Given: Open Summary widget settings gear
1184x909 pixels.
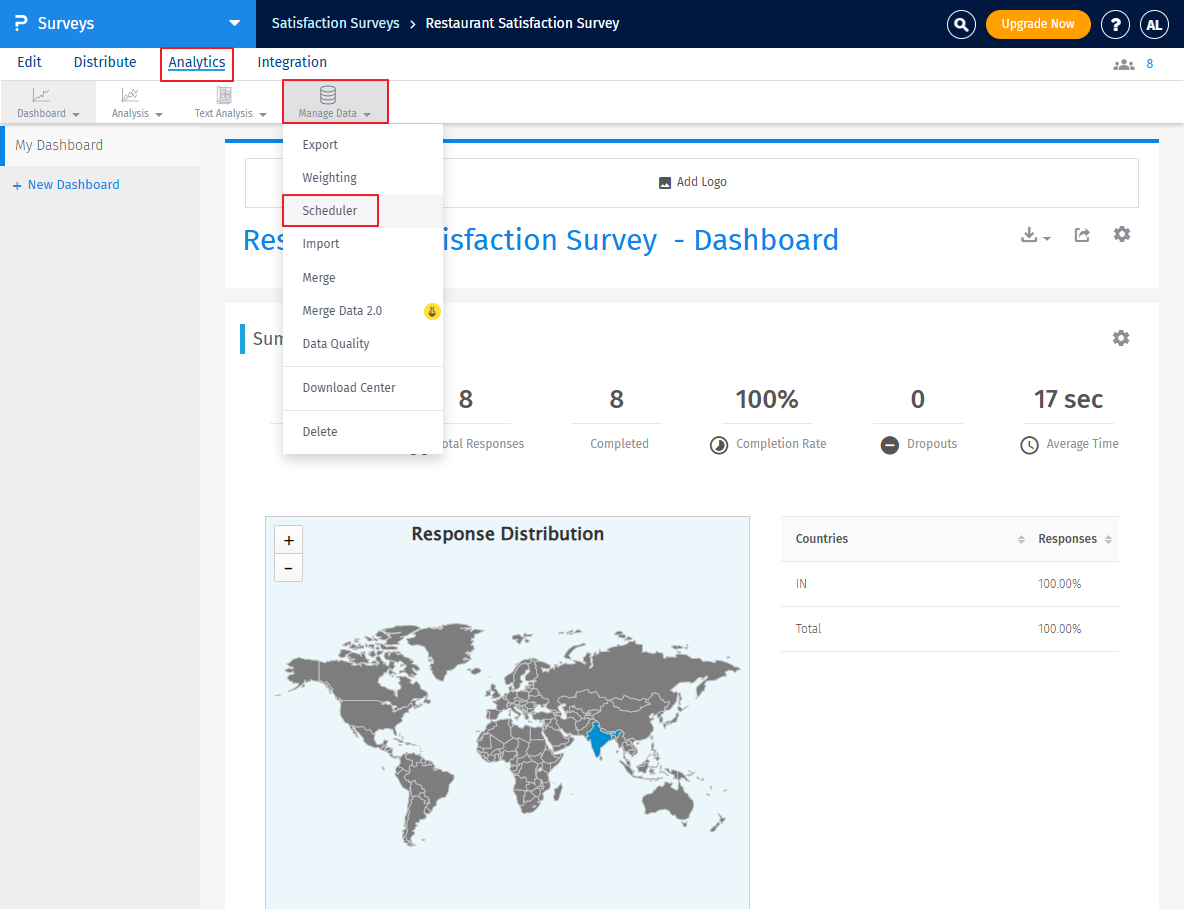Looking at the screenshot, I should [x=1121, y=338].
